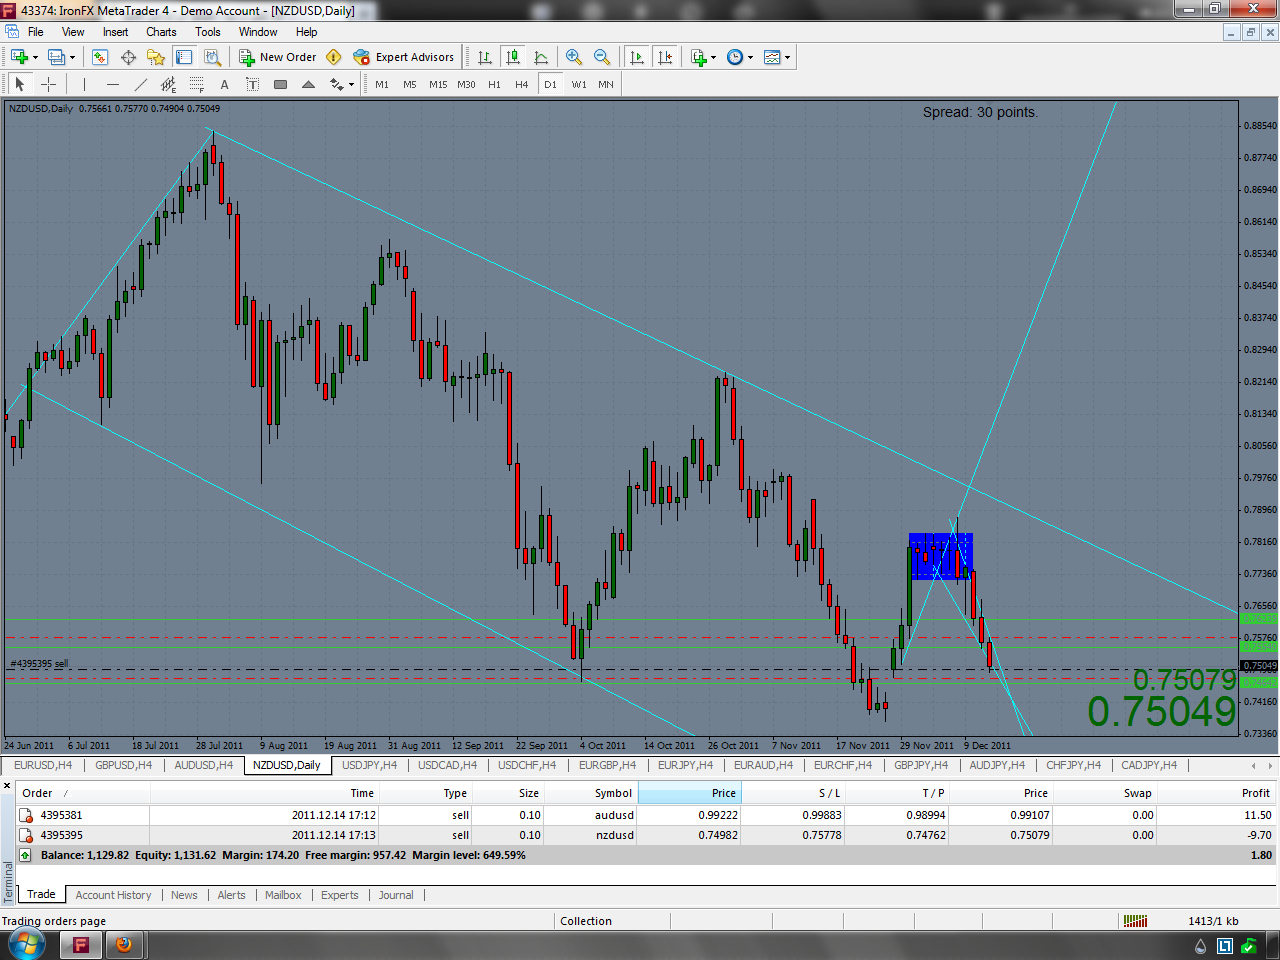Zoom in on the chart
The image size is (1280, 960).
point(574,57)
